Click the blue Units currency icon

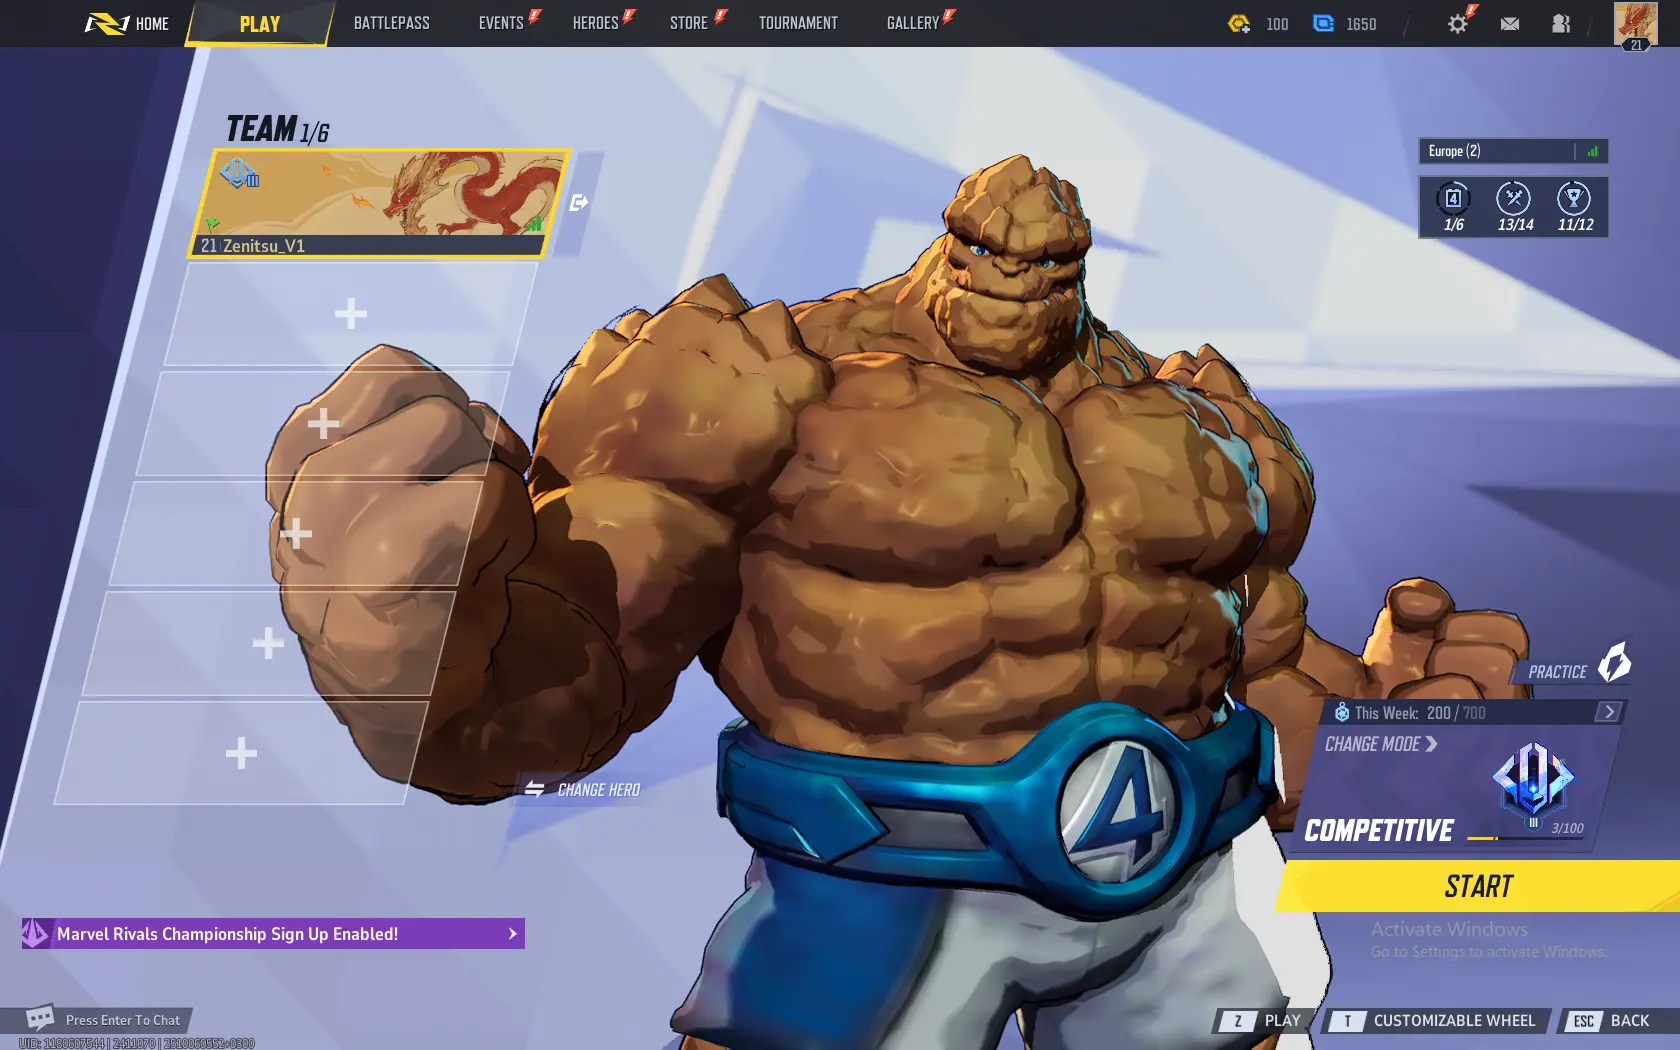point(1323,24)
